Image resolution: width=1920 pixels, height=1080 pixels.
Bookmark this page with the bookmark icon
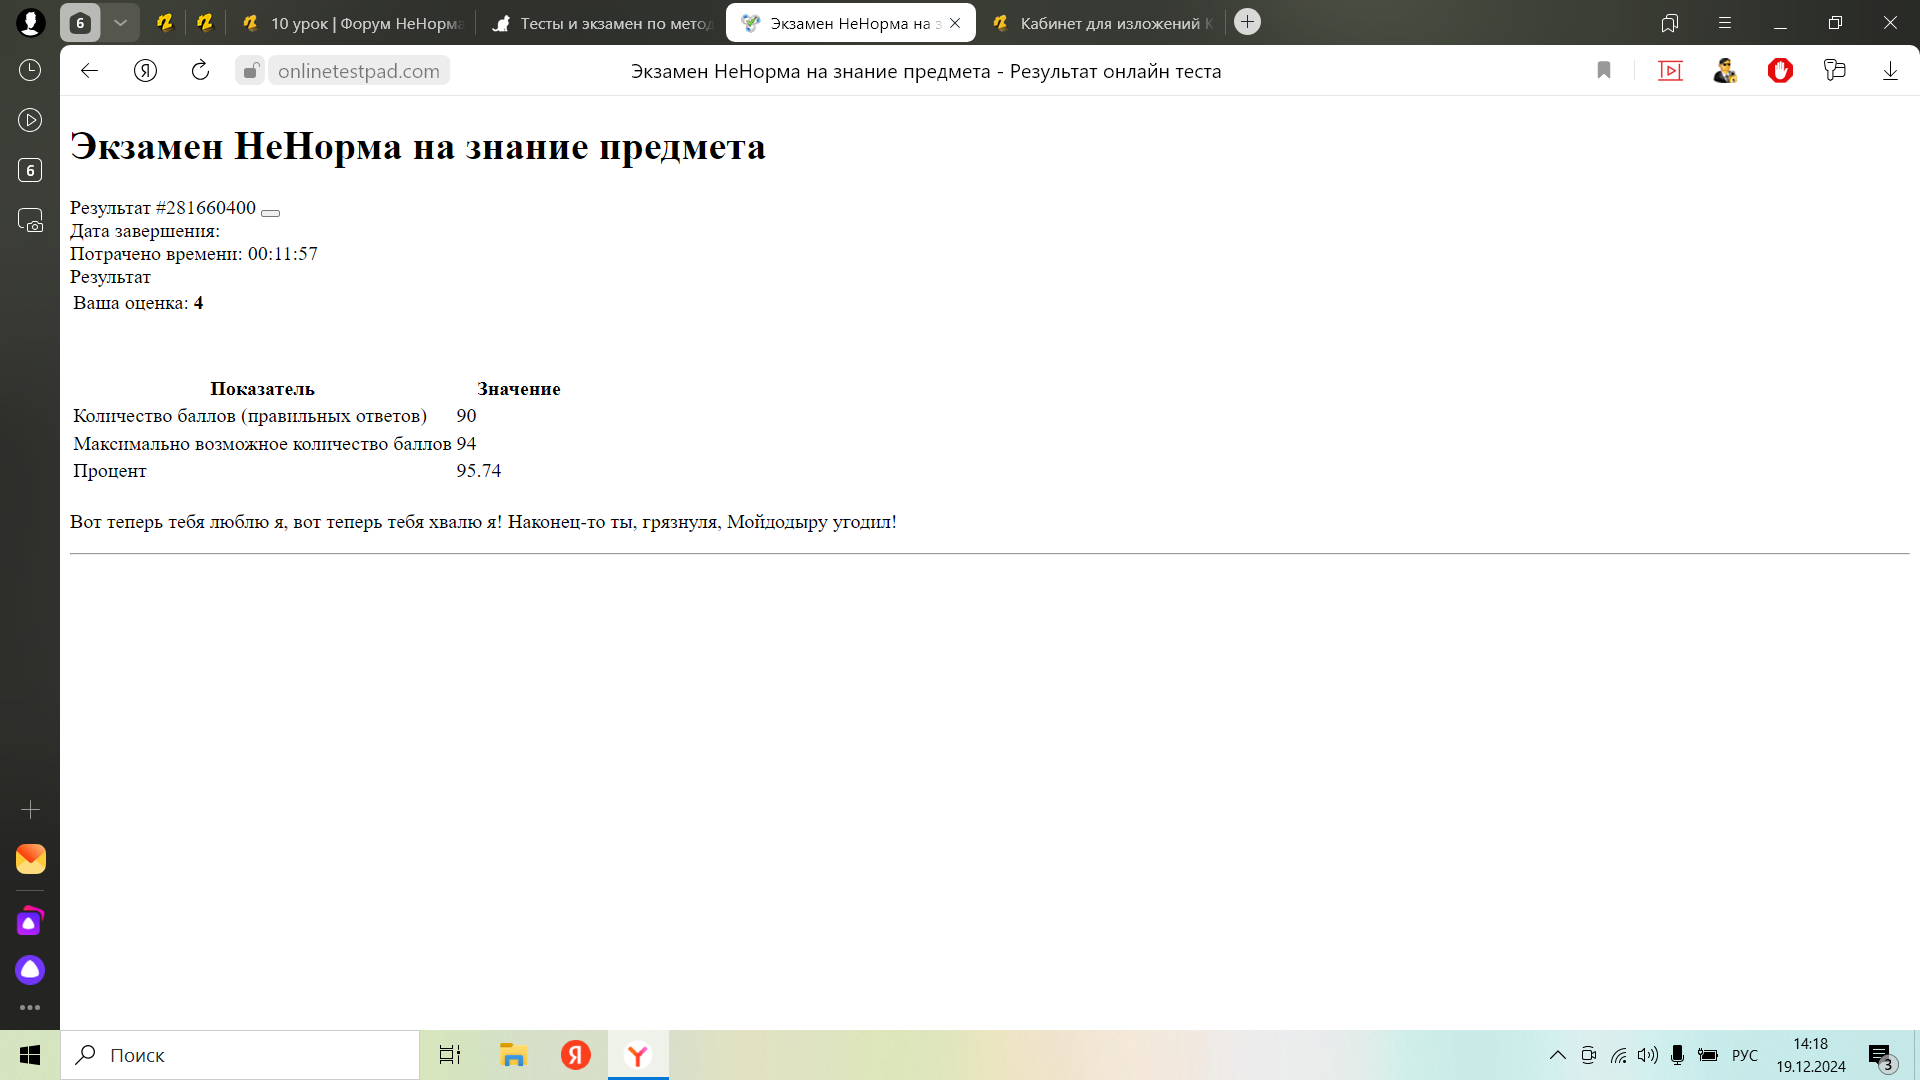click(x=1604, y=71)
